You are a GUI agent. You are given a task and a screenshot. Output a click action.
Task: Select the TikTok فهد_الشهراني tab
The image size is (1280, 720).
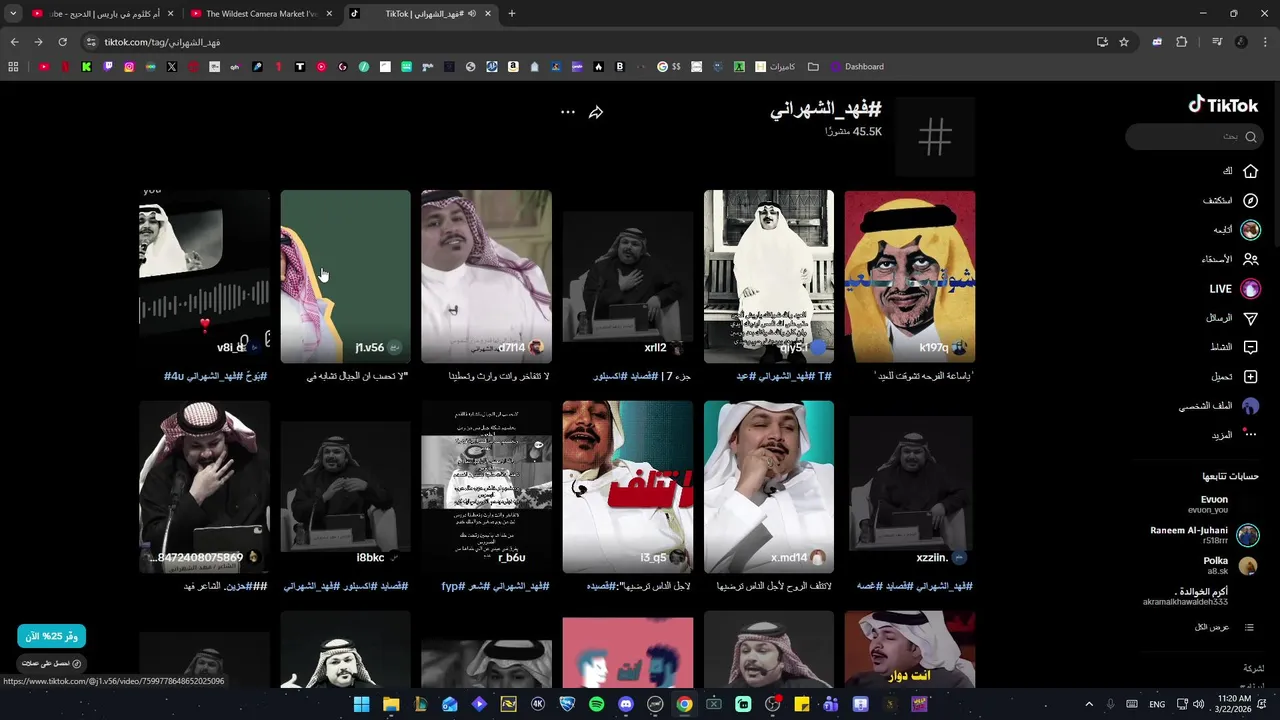pyautogui.click(x=422, y=14)
